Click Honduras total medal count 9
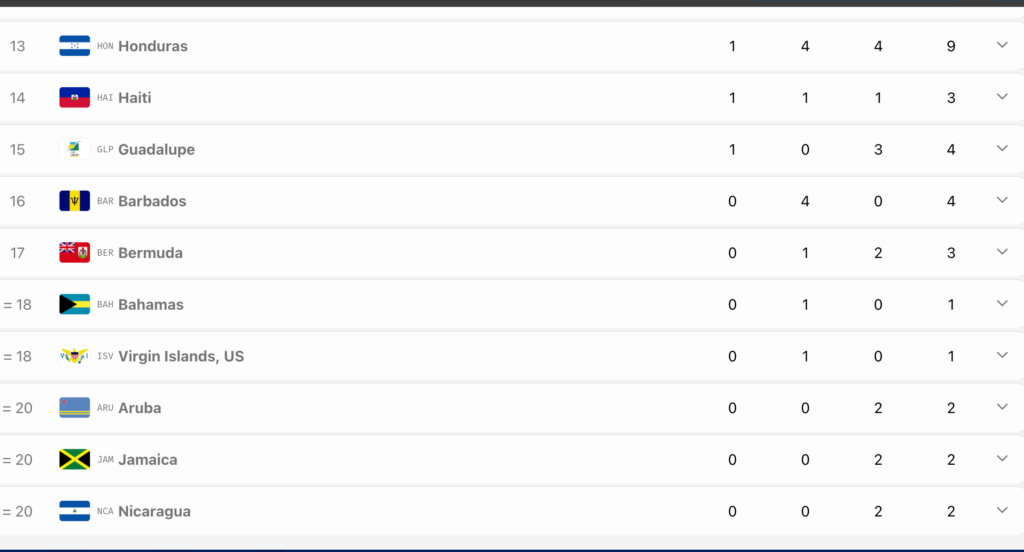 [951, 46]
